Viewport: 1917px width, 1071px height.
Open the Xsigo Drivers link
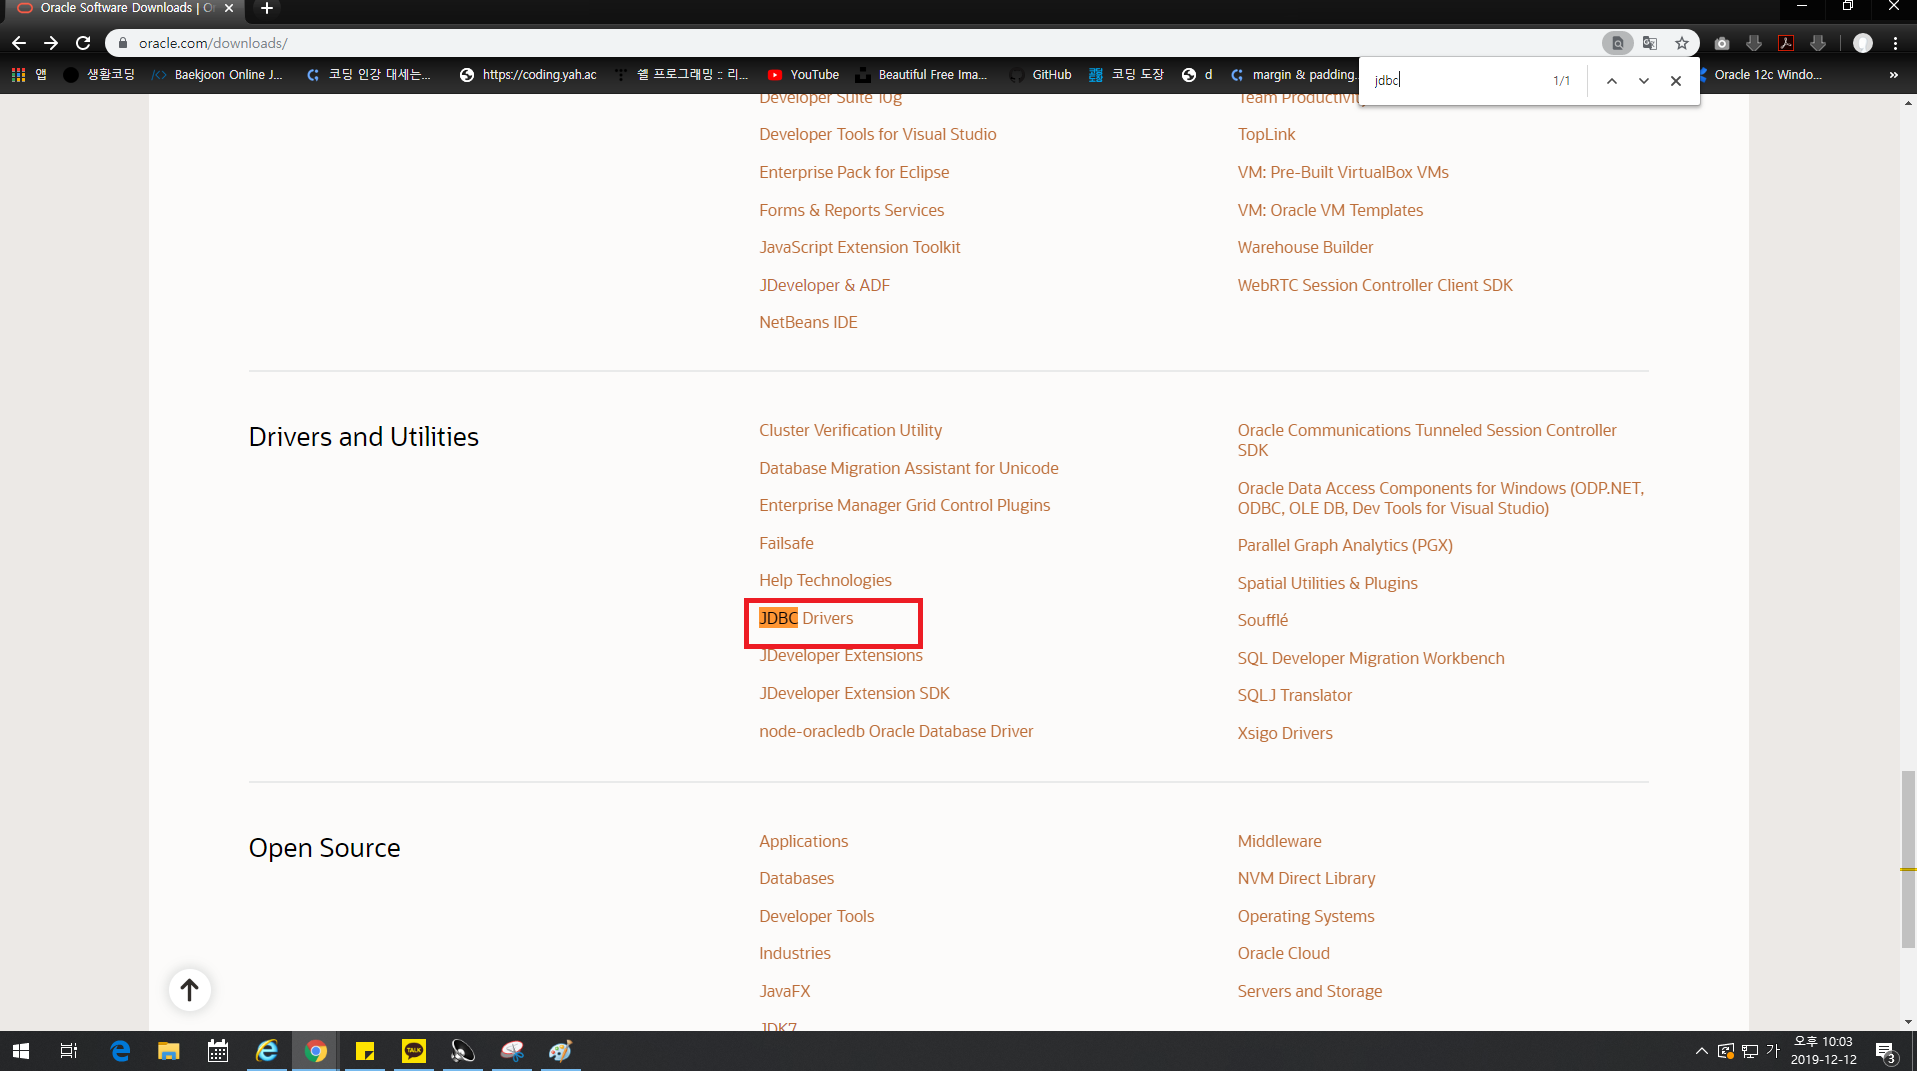pos(1285,733)
